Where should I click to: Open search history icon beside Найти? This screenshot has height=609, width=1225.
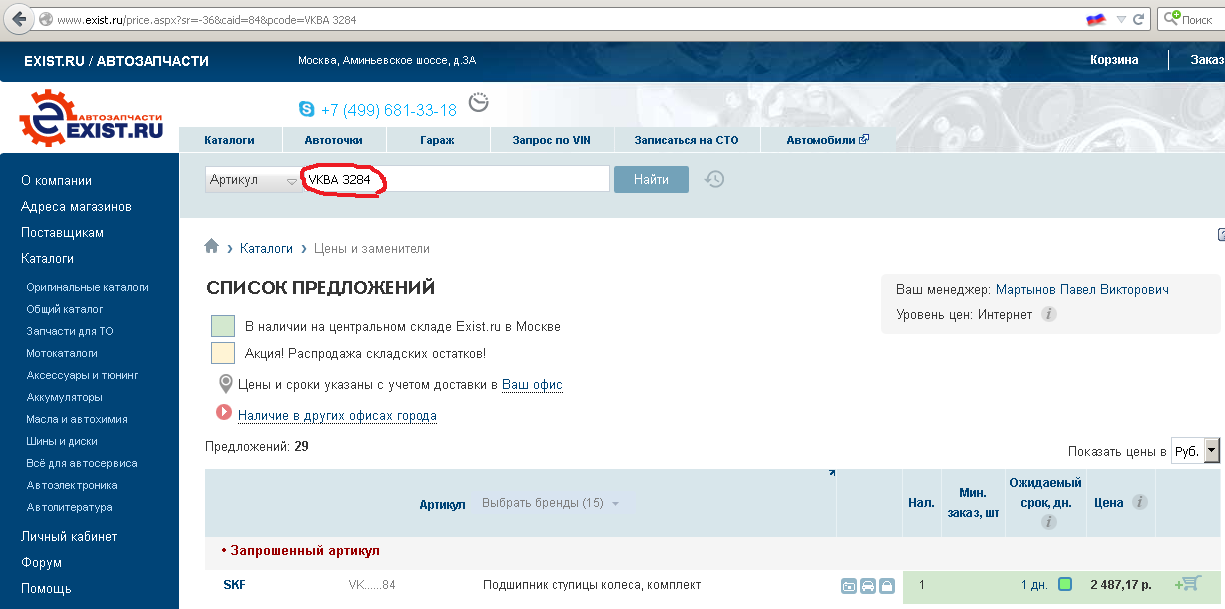pyautogui.click(x=714, y=179)
